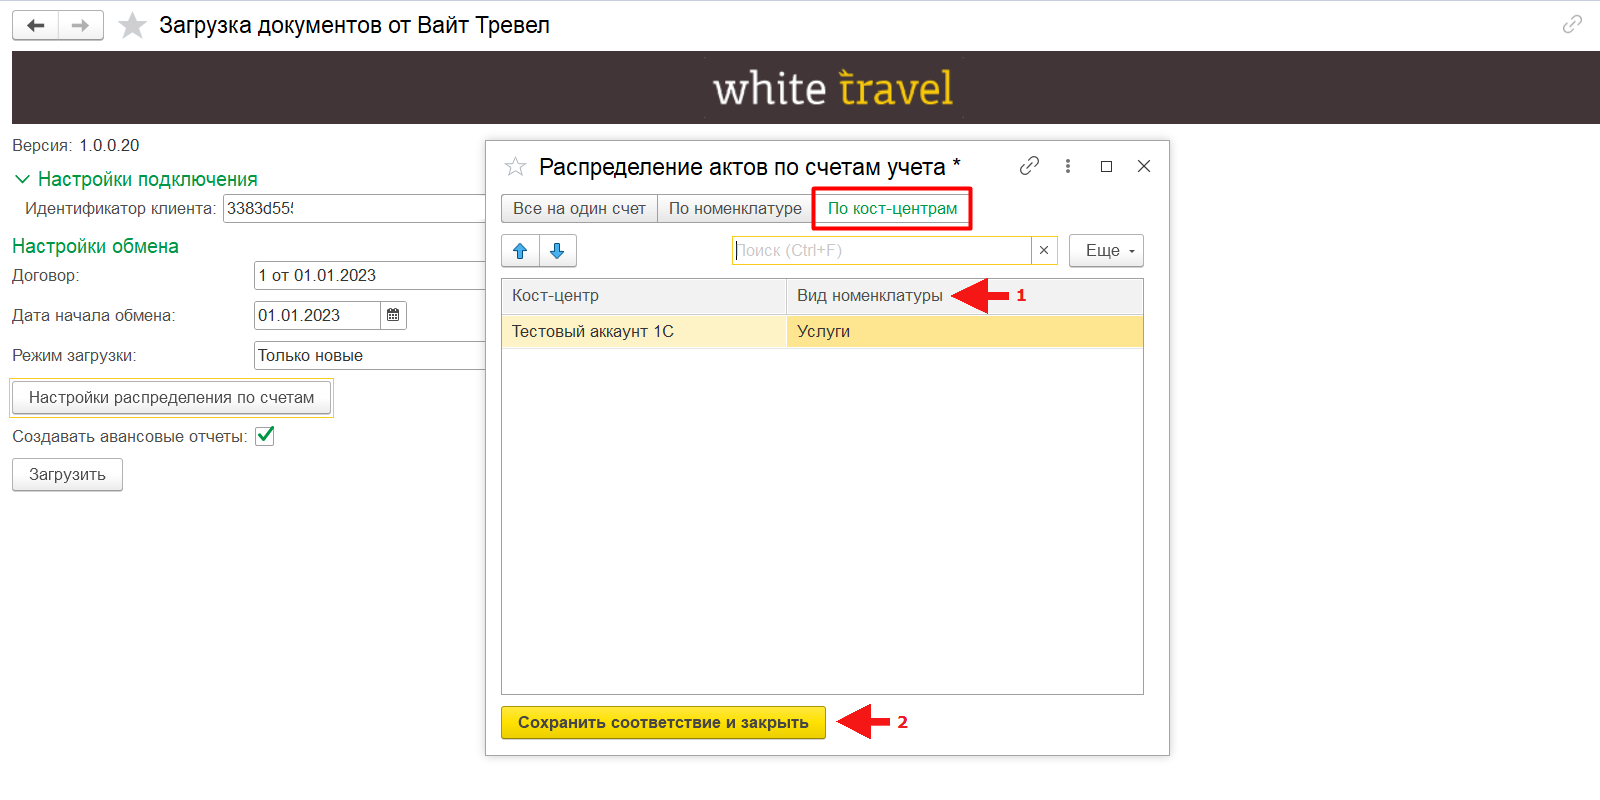
Task: Move the row up with blue arrow
Action: [520, 251]
